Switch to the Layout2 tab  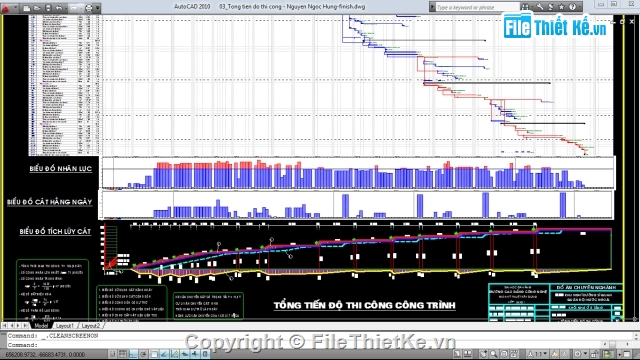click(91, 326)
